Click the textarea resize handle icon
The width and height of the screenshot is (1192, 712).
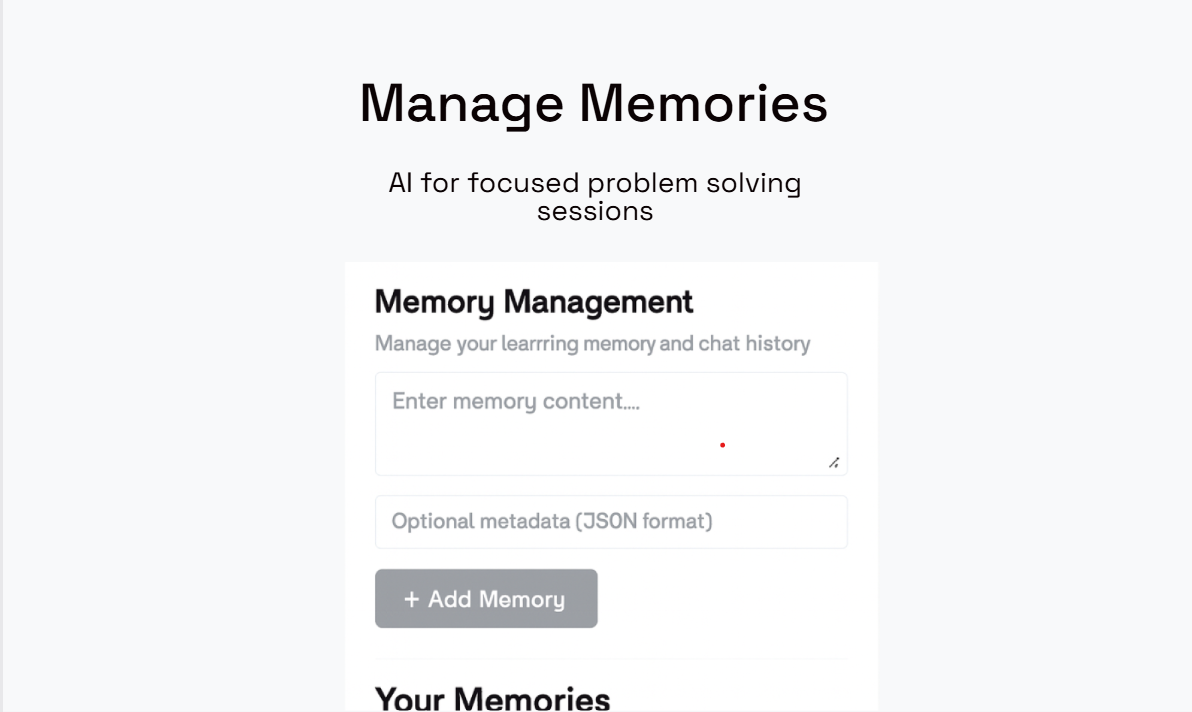pos(833,462)
